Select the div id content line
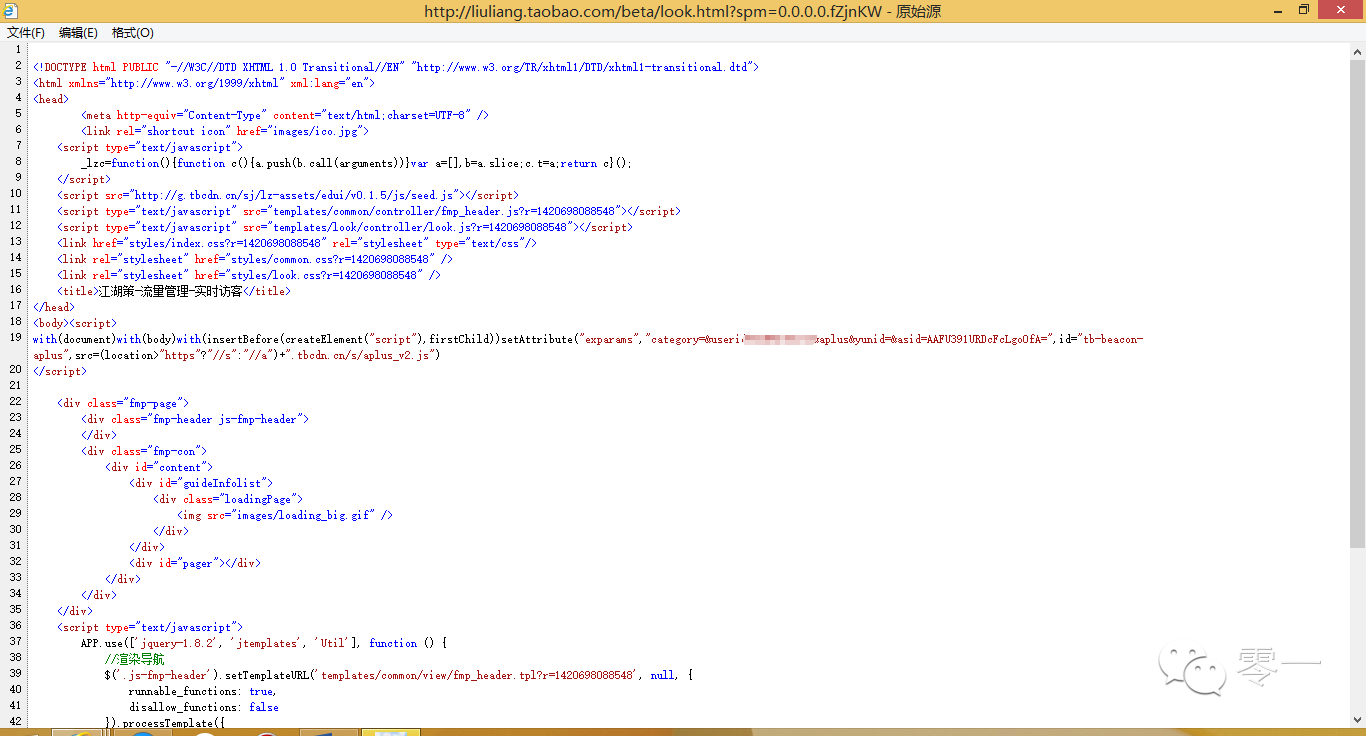 [159, 467]
